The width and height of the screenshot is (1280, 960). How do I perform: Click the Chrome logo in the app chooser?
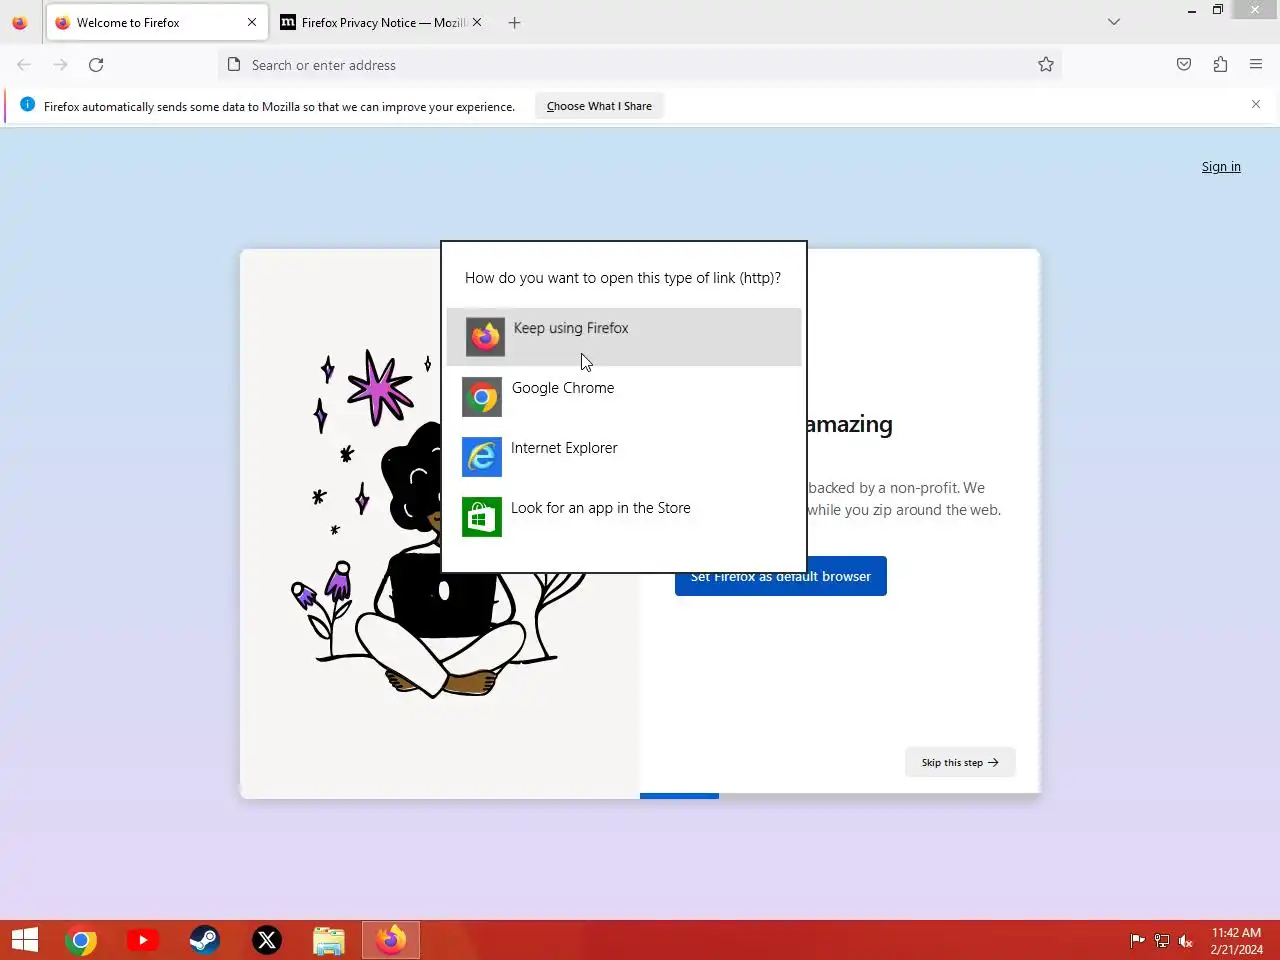482,397
